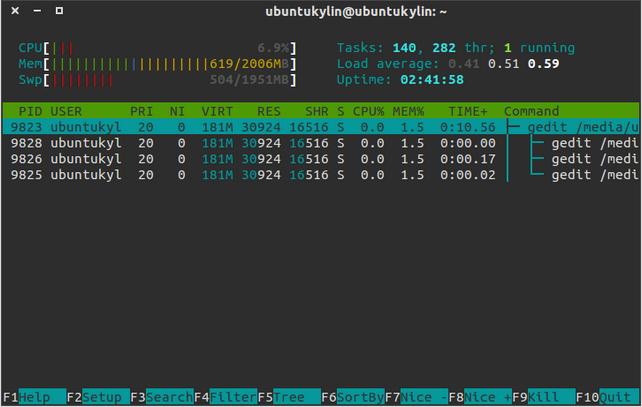
Task: Click the CPU usage meter bar
Action: click(157, 48)
